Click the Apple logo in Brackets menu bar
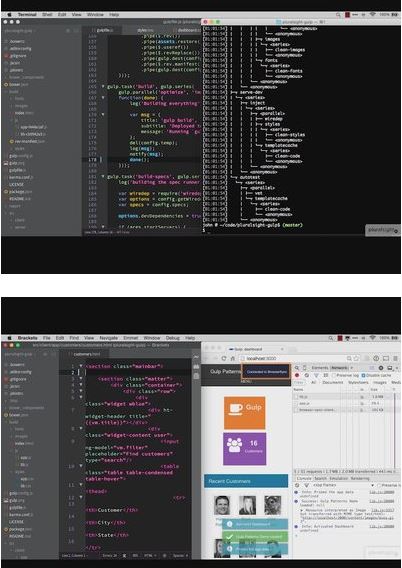Image resolution: width=402 pixels, height=568 pixels. pos(10,338)
